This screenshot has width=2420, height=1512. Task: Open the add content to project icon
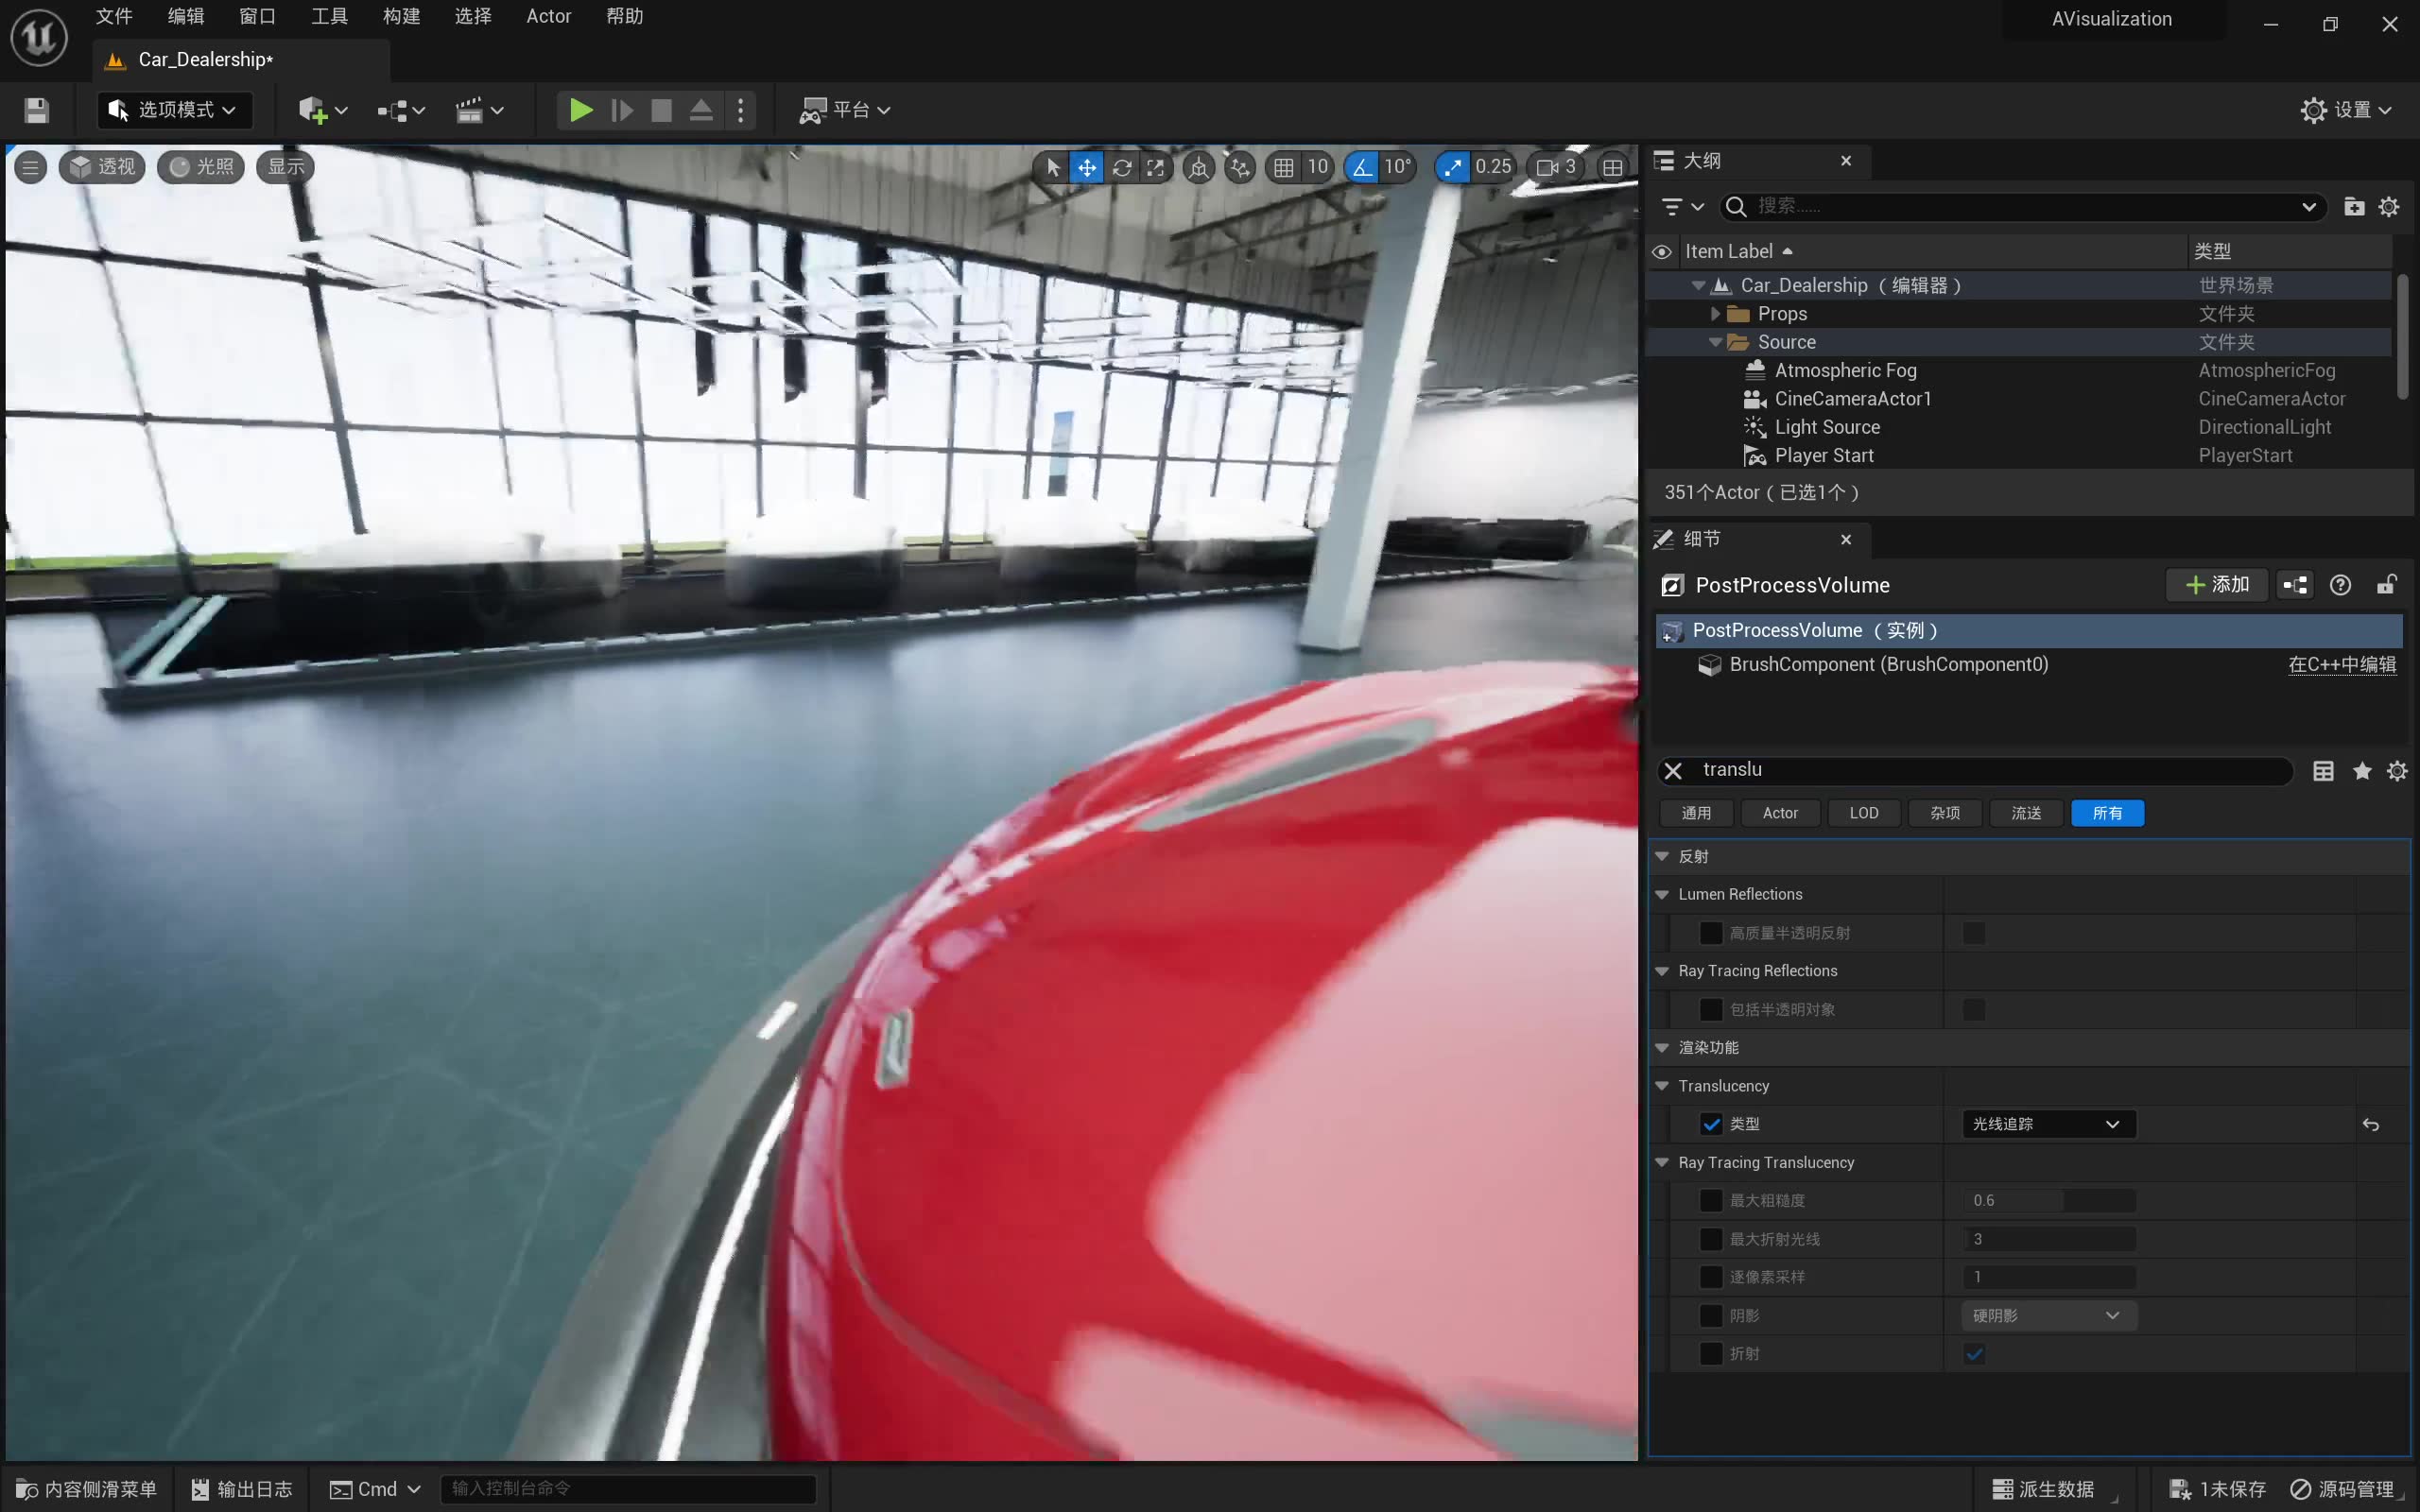click(313, 110)
